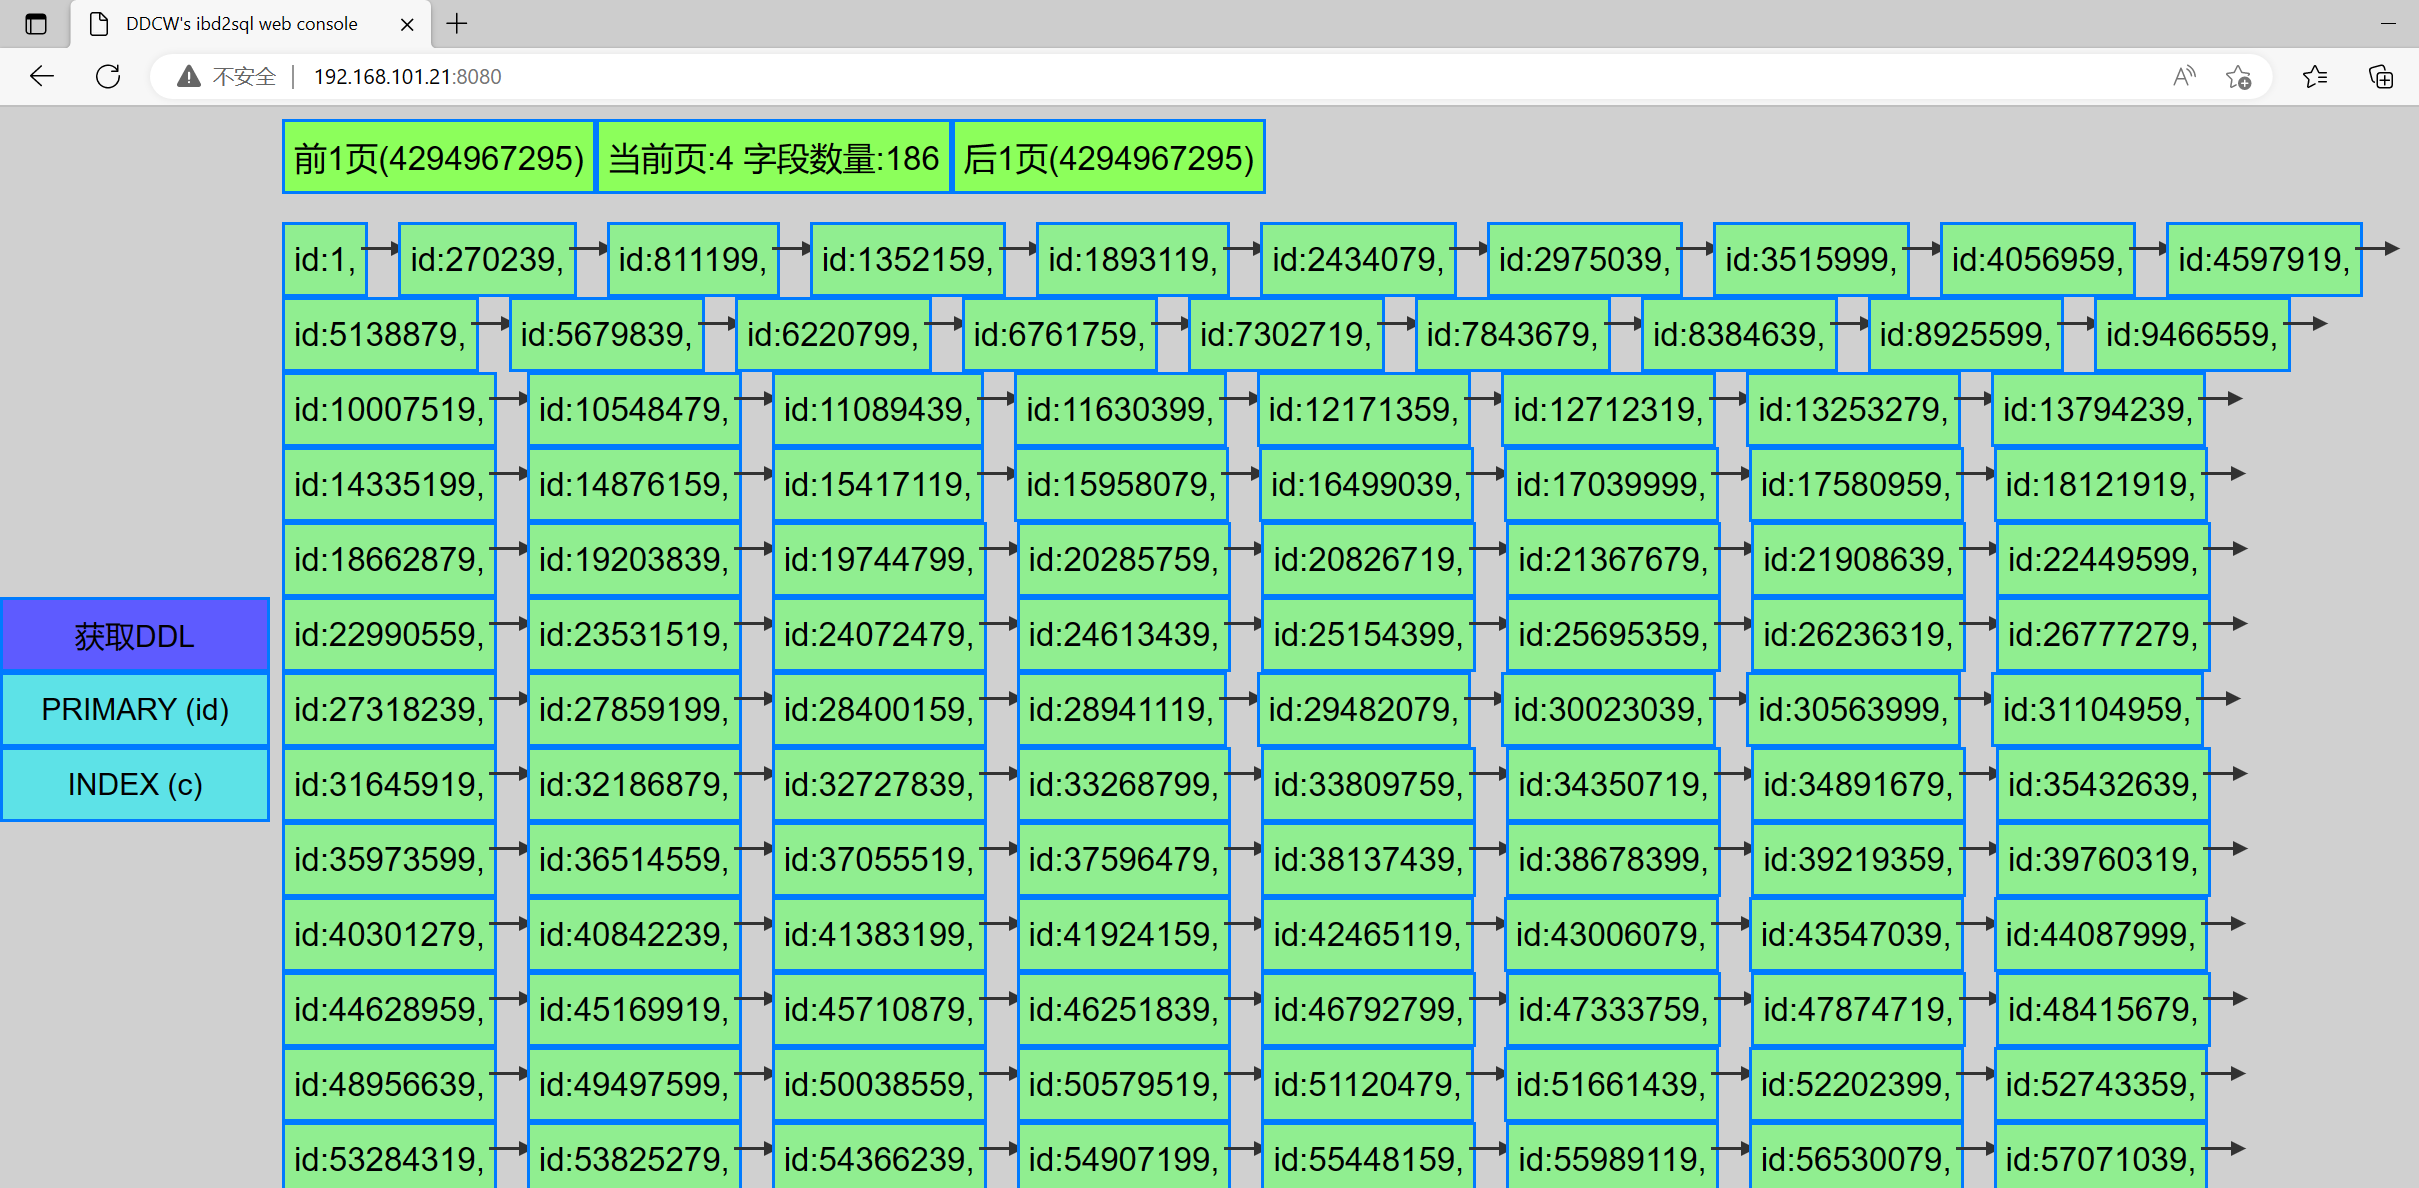The height and width of the screenshot is (1188, 2419).
Task: Close the ibd2sql web console tab
Action: click(407, 24)
